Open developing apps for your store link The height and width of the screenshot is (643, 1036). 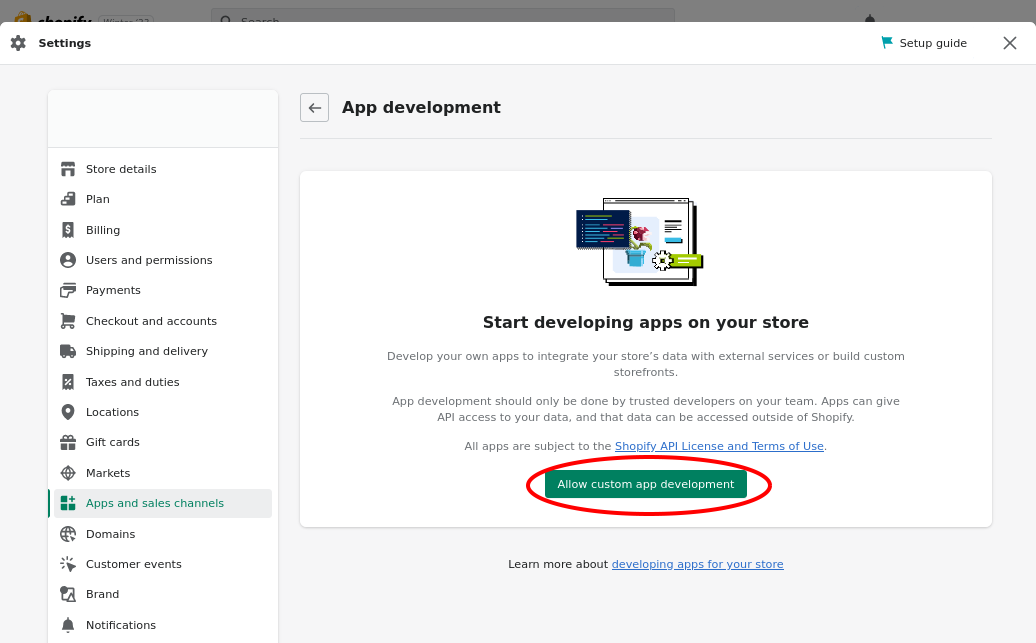[697, 564]
